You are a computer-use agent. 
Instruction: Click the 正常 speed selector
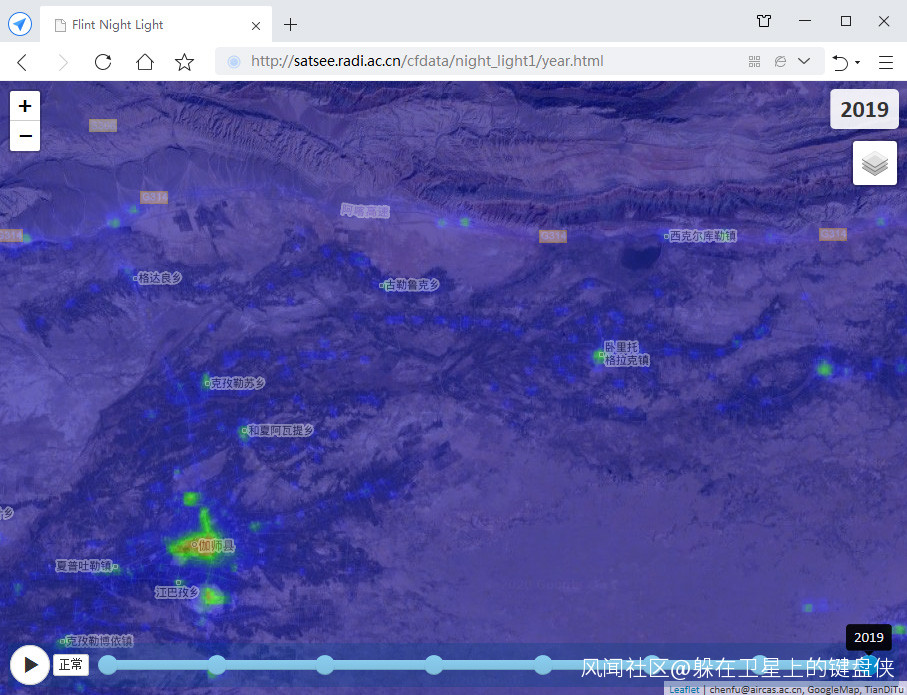tap(71, 665)
